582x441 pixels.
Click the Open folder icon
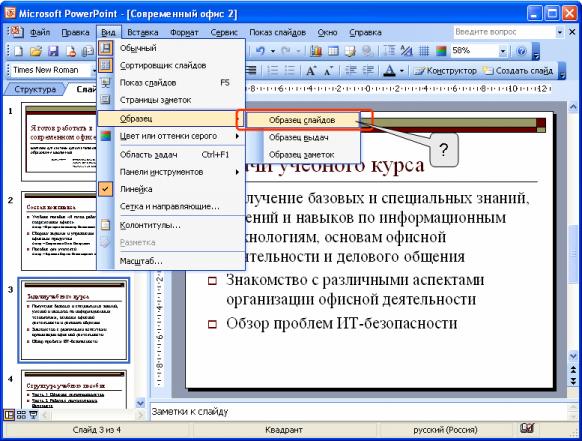click(x=36, y=51)
